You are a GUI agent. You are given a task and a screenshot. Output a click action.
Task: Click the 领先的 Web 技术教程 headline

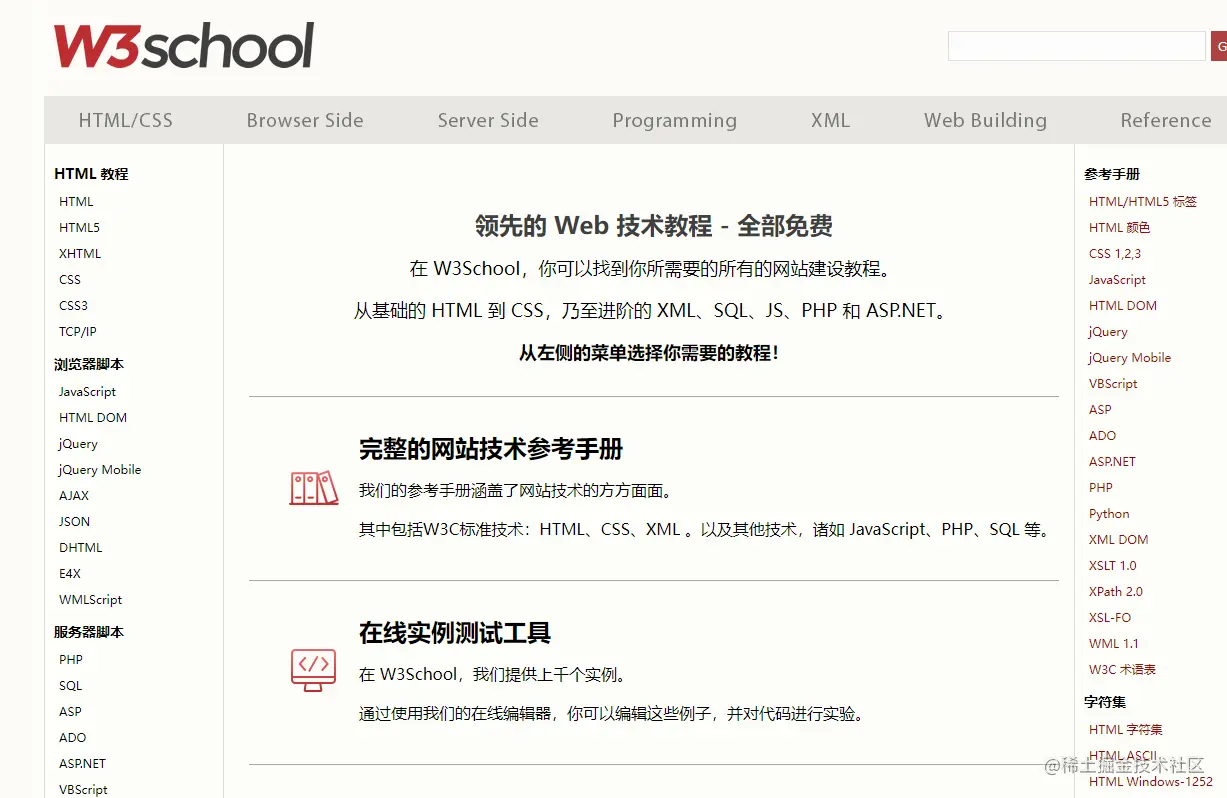[654, 226]
